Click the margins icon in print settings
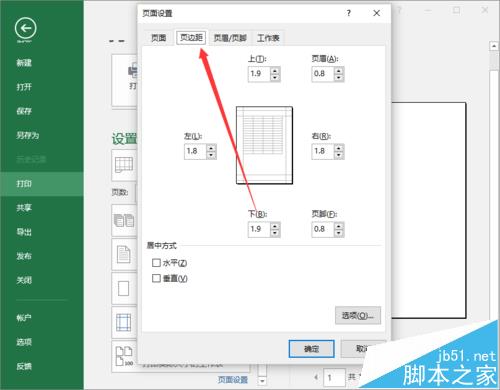The height and width of the screenshot is (390, 500). pos(123,323)
